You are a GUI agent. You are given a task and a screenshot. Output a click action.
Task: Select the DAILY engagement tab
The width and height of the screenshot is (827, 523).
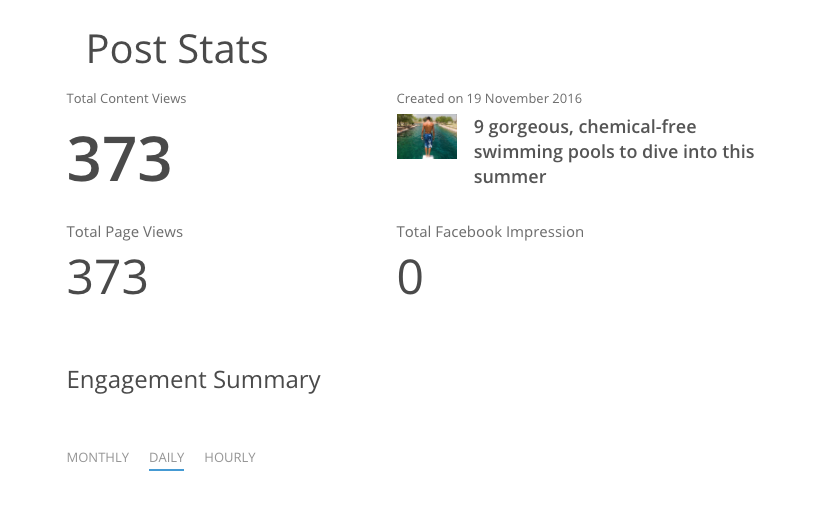click(x=166, y=458)
